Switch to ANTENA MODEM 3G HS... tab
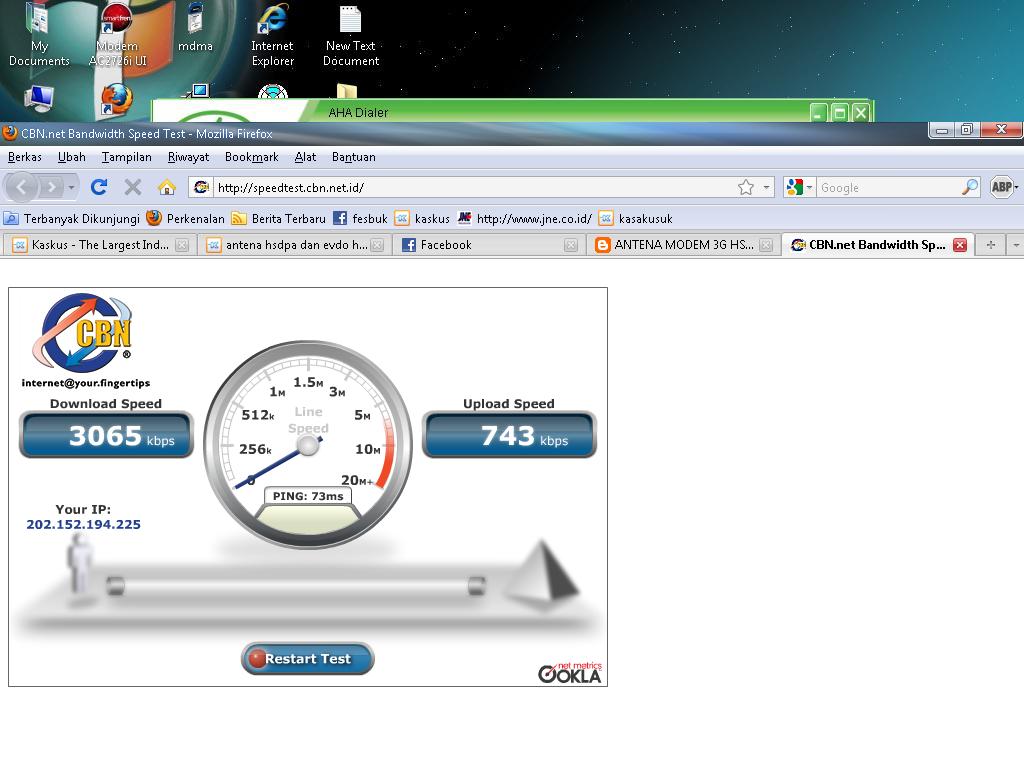 click(x=684, y=245)
